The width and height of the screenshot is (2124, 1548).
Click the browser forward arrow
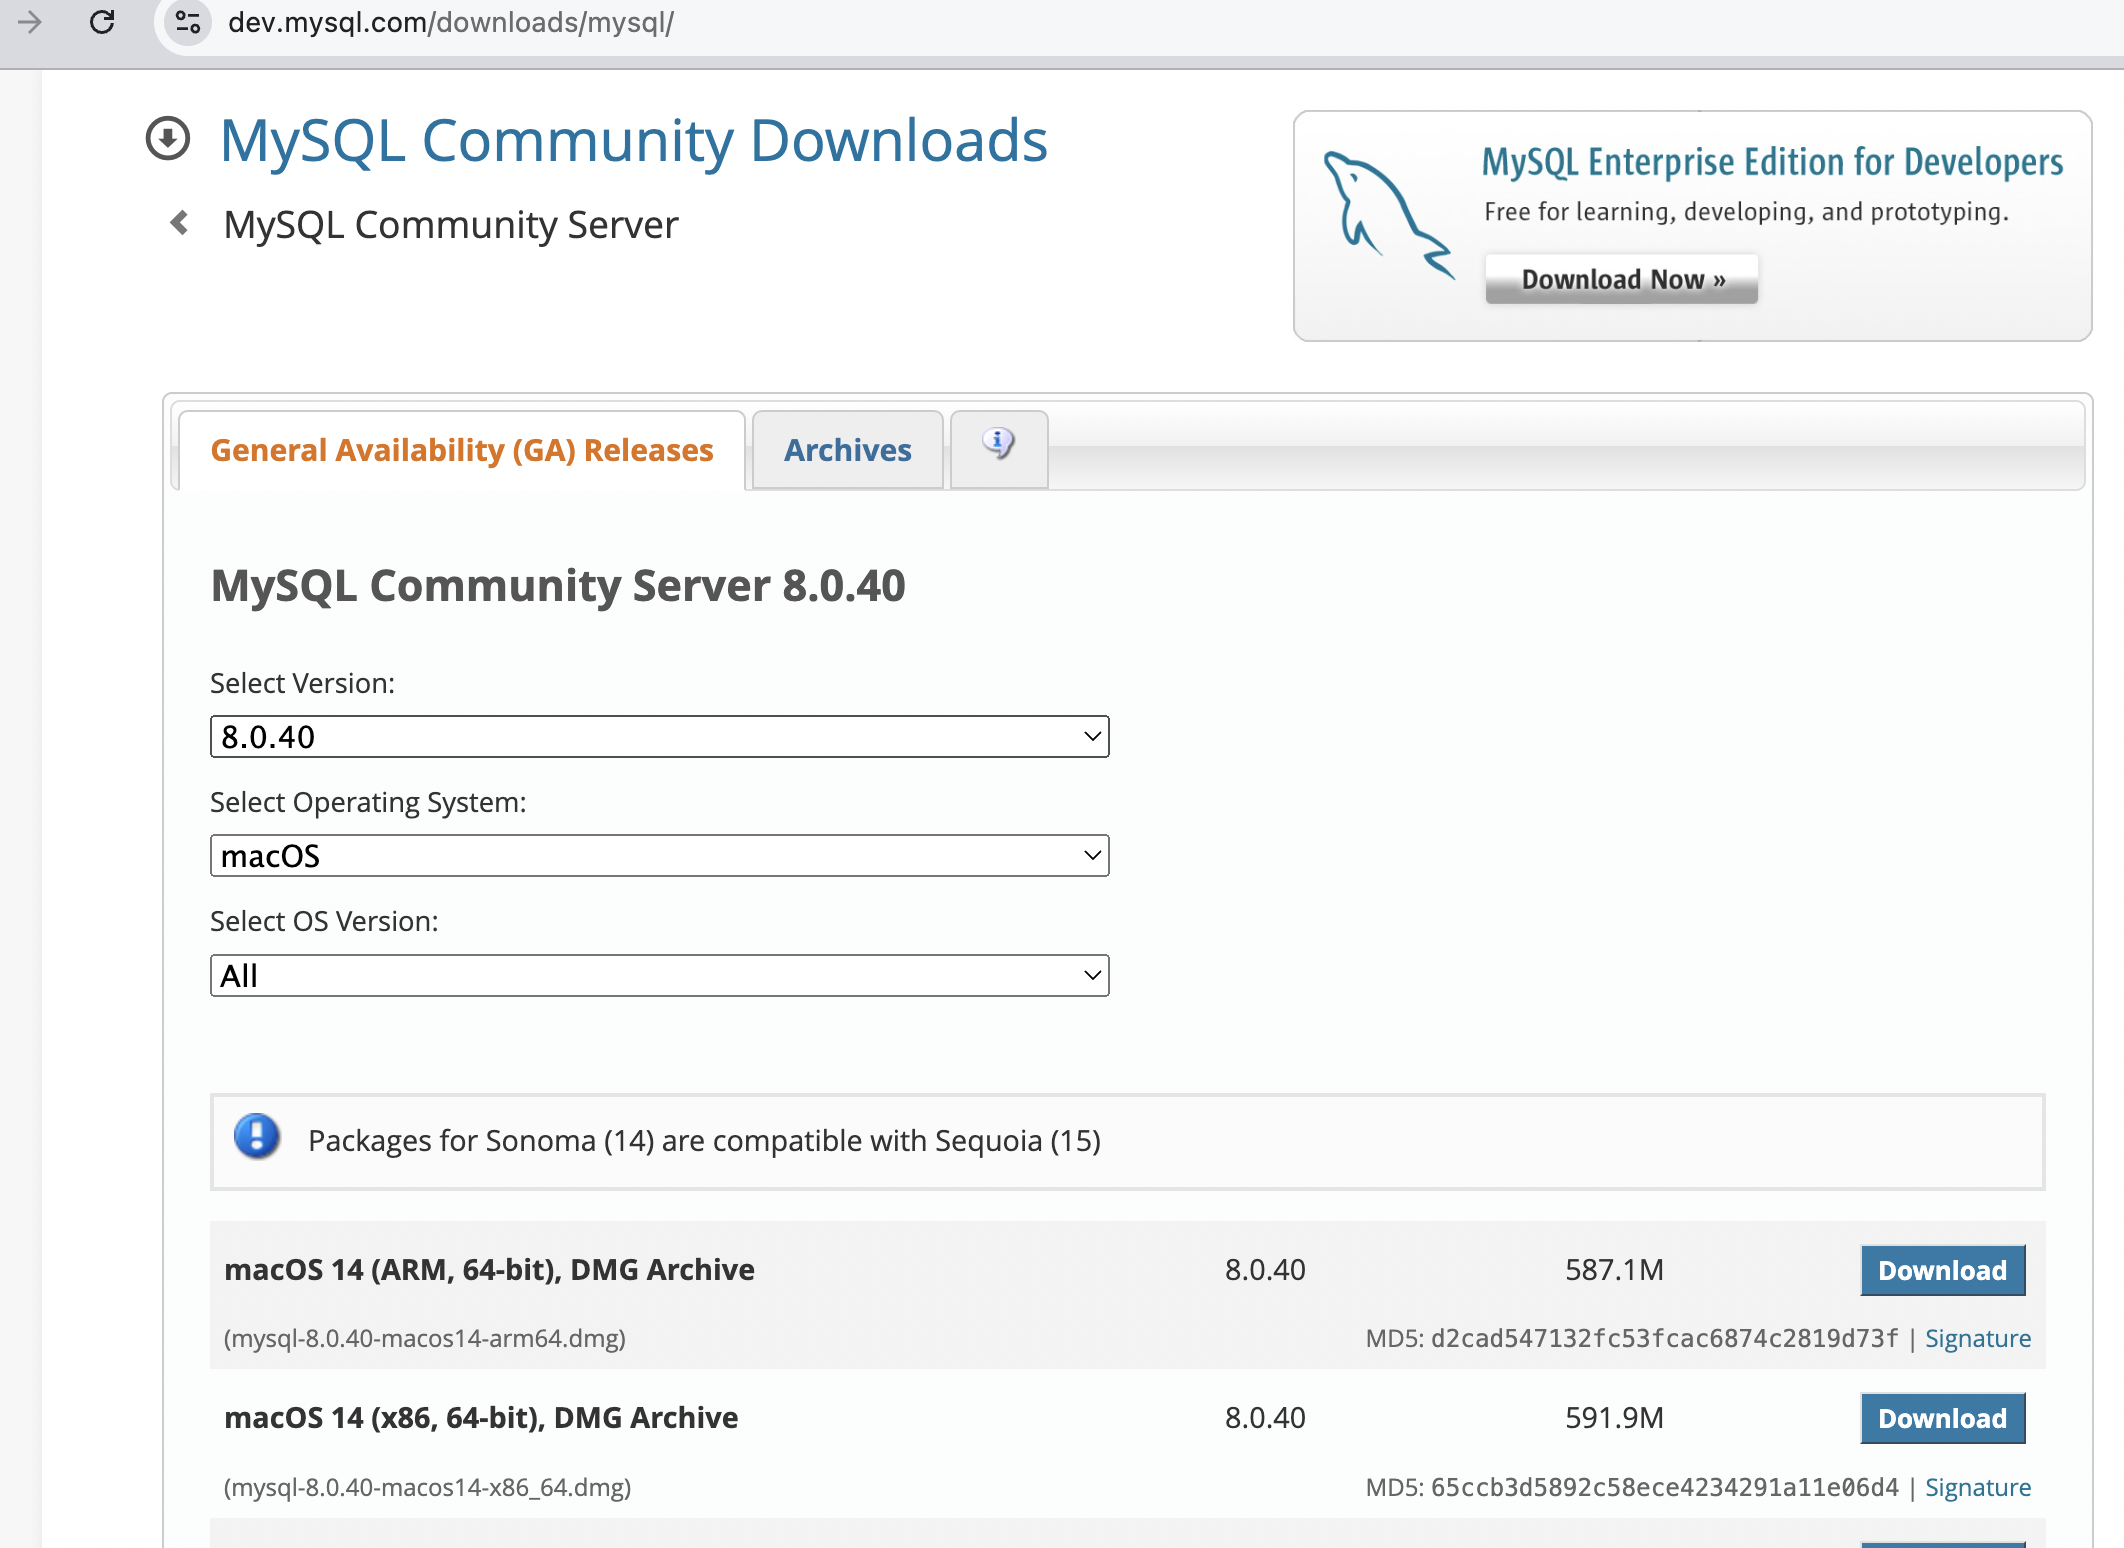(x=30, y=22)
